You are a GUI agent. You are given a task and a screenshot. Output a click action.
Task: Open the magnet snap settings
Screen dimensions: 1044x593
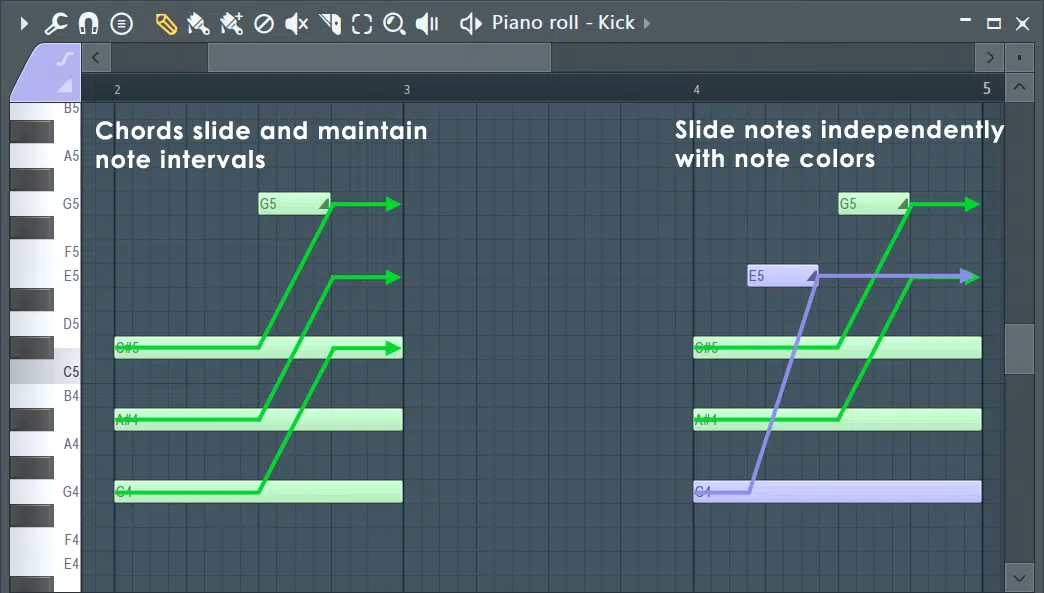click(x=88, y=24)
